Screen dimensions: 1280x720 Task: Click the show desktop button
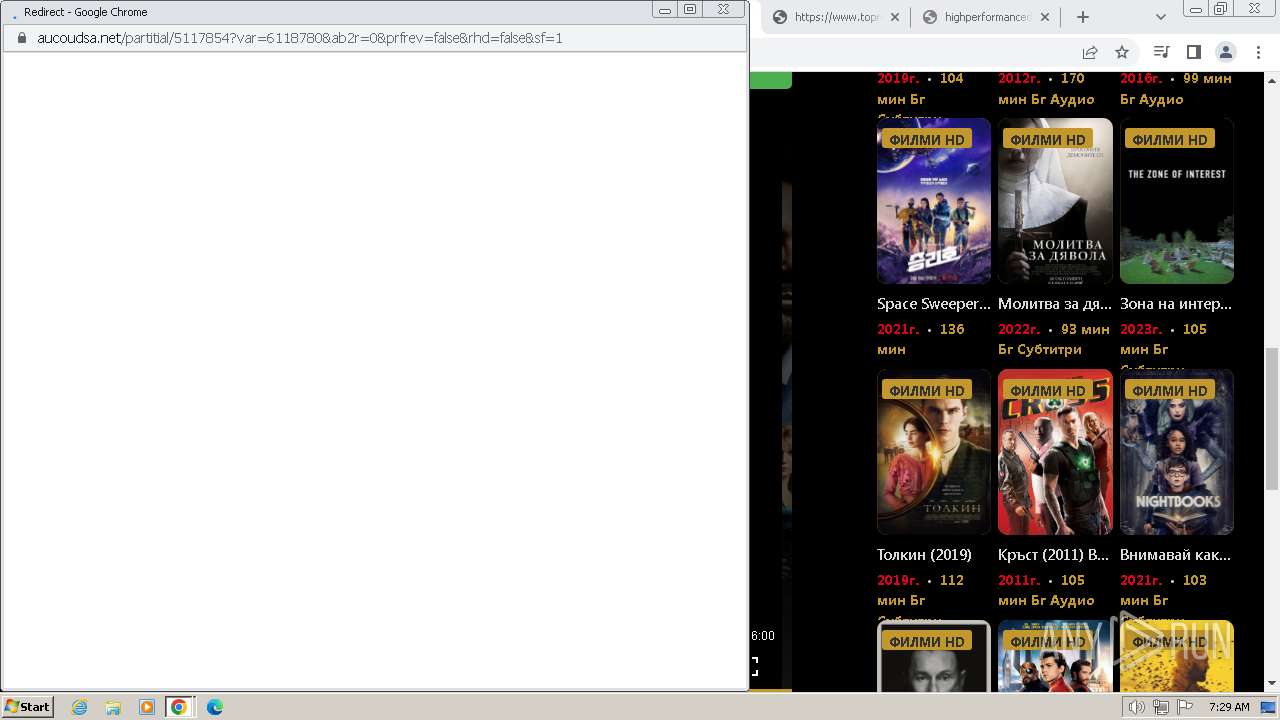tap(1269, 707)
